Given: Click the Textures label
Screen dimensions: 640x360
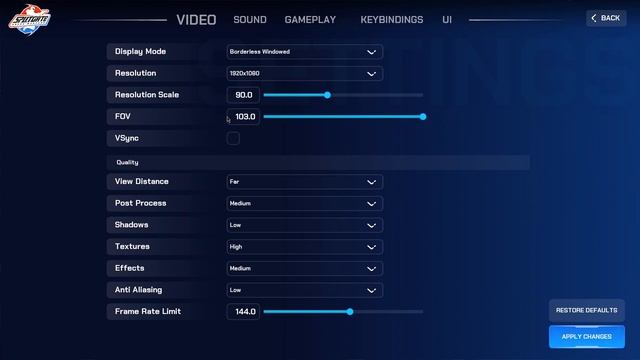Looking at the screenshot, I should pyautogui.click(x=132, y=246).
